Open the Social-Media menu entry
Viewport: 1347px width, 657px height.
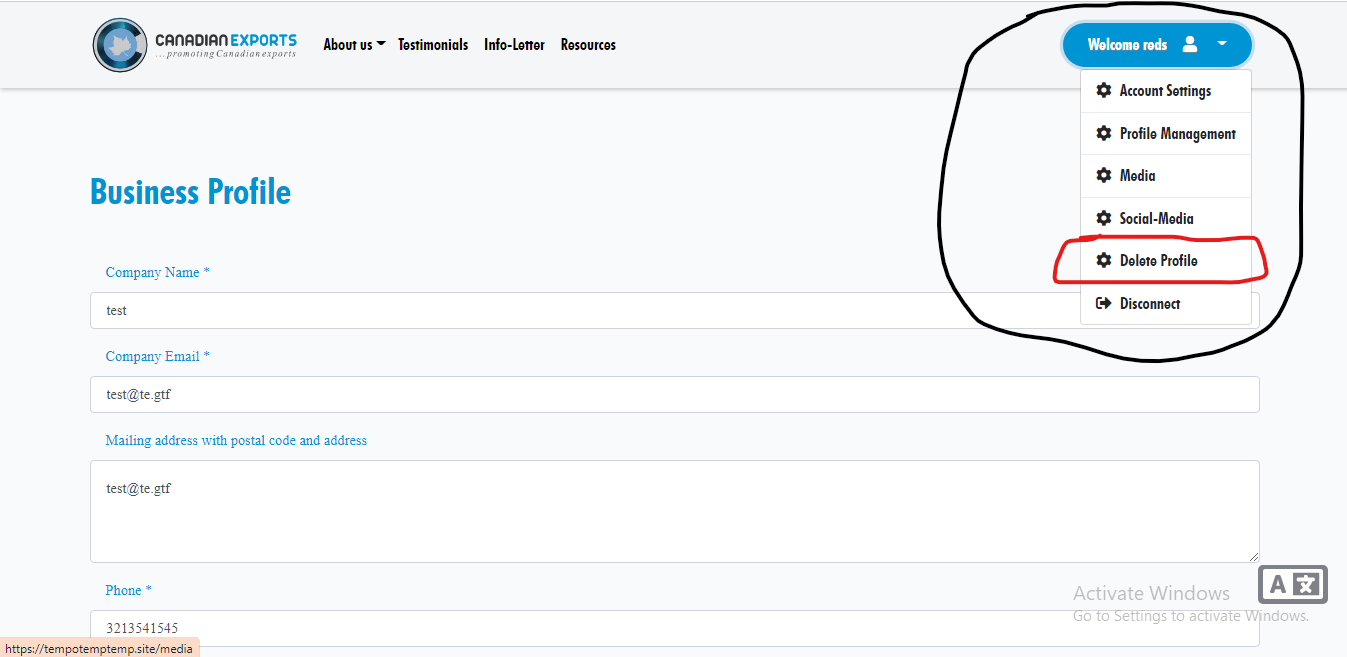[1166, 219]
